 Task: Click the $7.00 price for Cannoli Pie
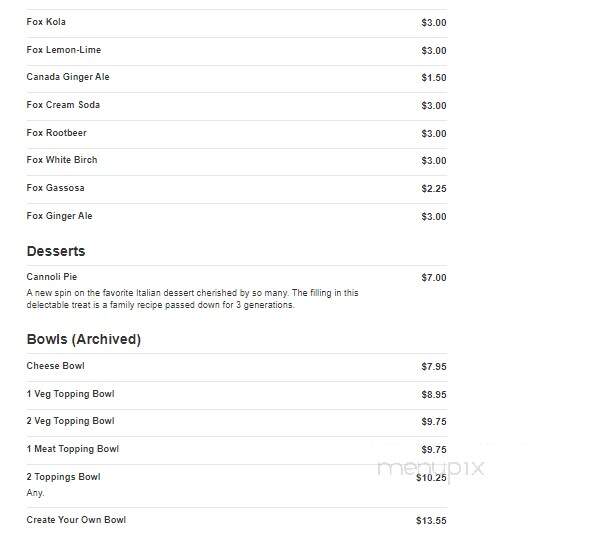[434, 278]
